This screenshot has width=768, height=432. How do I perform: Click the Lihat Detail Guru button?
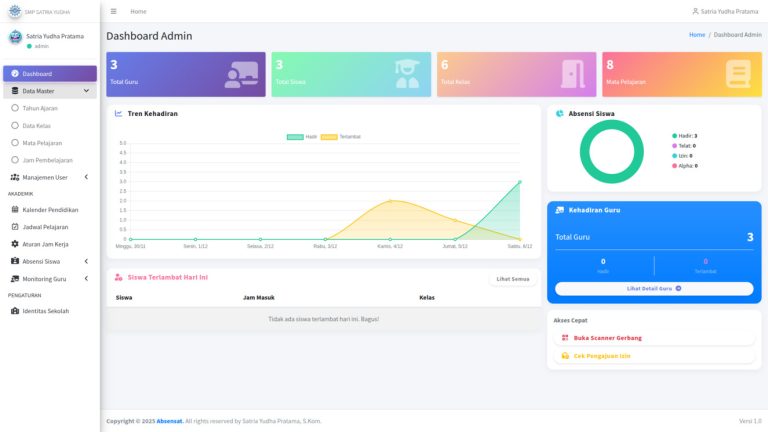[x=654, y=288]
